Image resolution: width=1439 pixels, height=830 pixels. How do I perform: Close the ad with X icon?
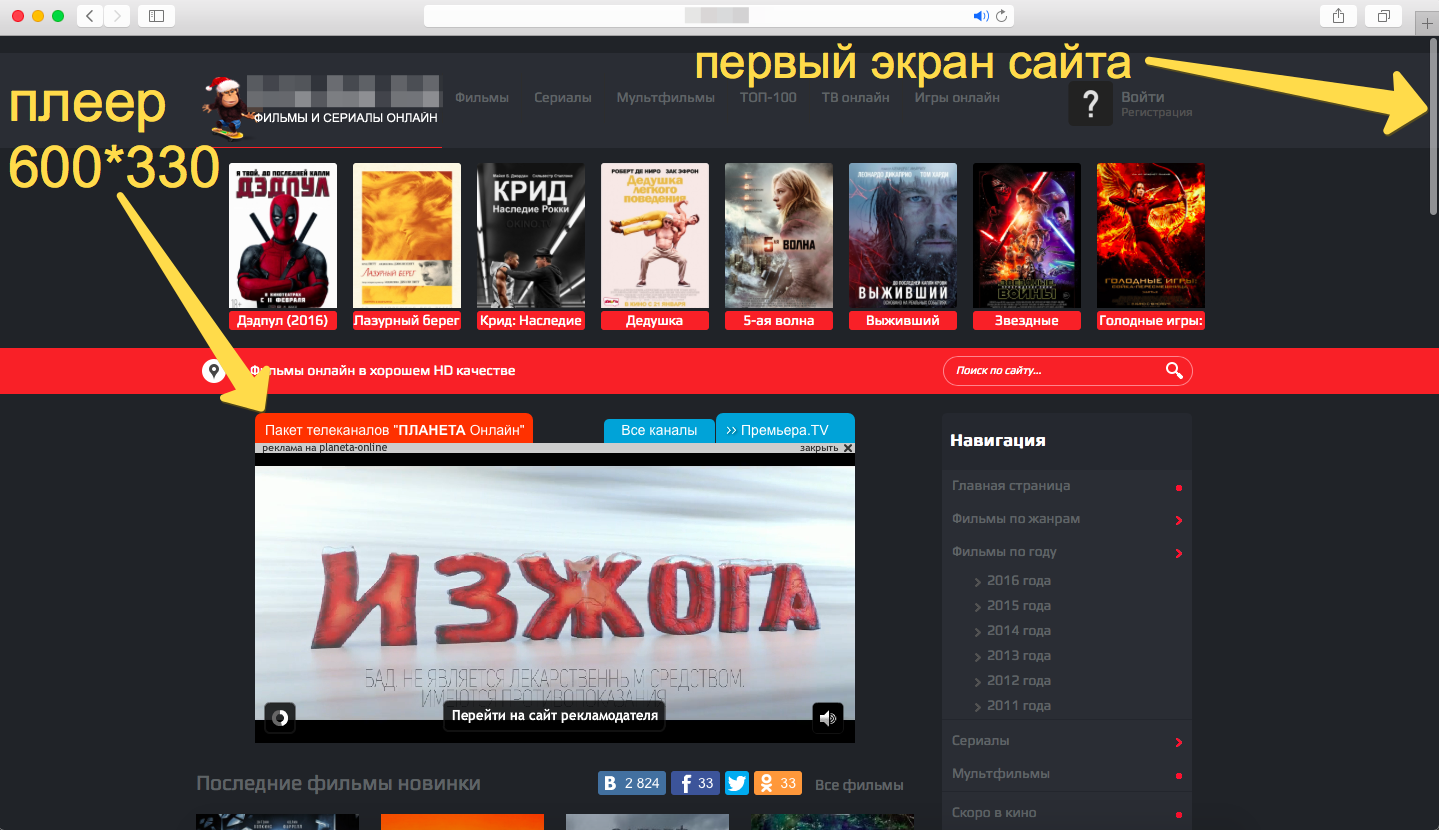point(848,448)
